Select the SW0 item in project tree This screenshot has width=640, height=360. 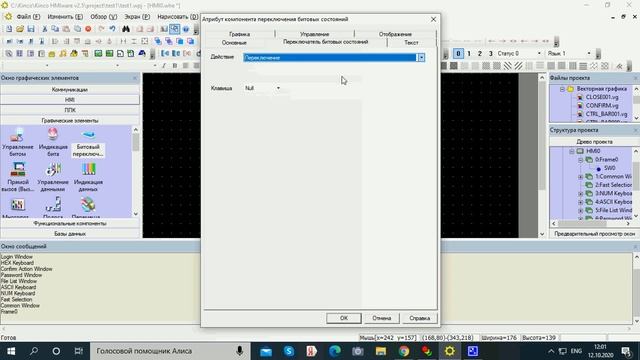click(609, 168)
